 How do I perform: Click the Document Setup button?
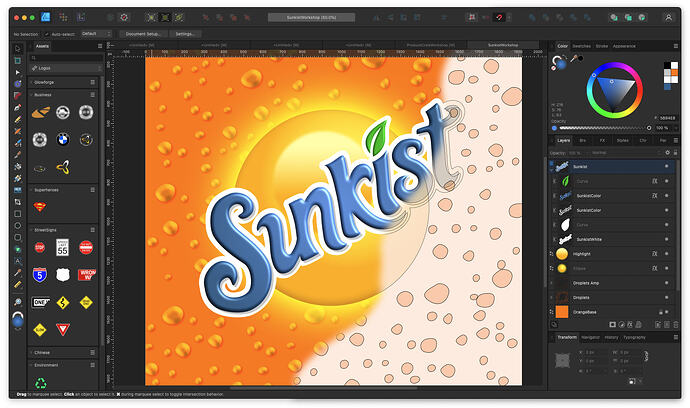(143, 34)
